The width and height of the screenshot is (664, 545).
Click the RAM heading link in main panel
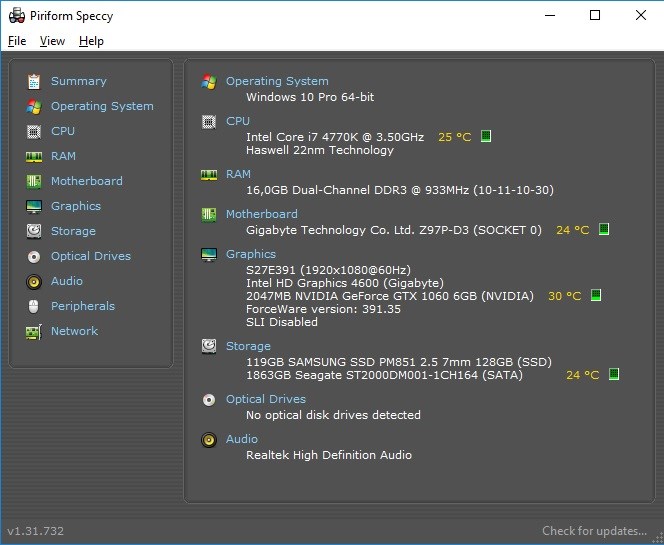(238, 174)
